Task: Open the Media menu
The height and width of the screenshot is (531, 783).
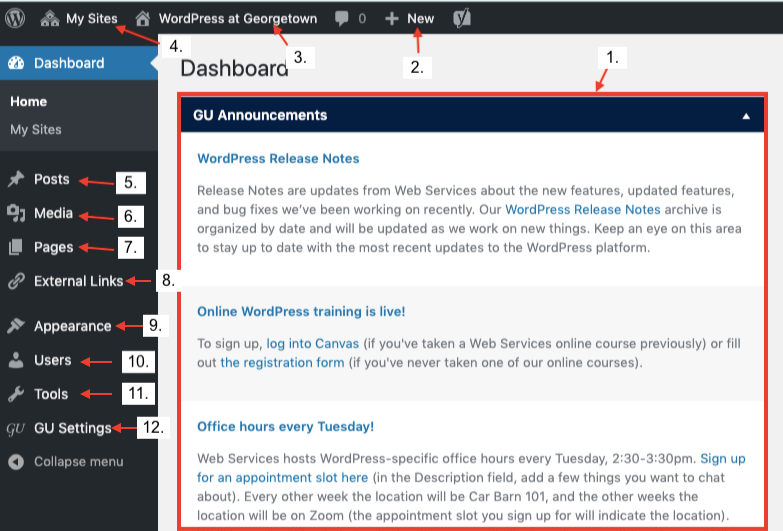Action: 53,213
